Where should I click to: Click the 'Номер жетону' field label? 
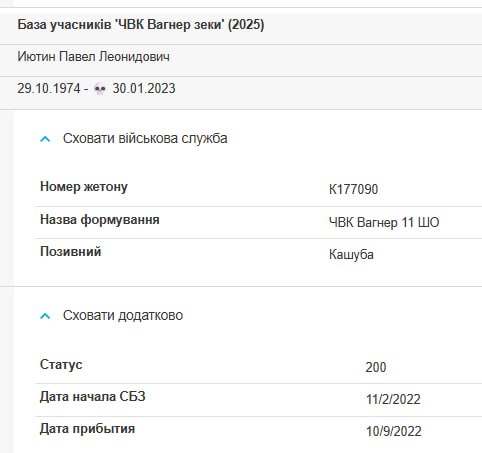pyautogui.click(x=84, y=187)
